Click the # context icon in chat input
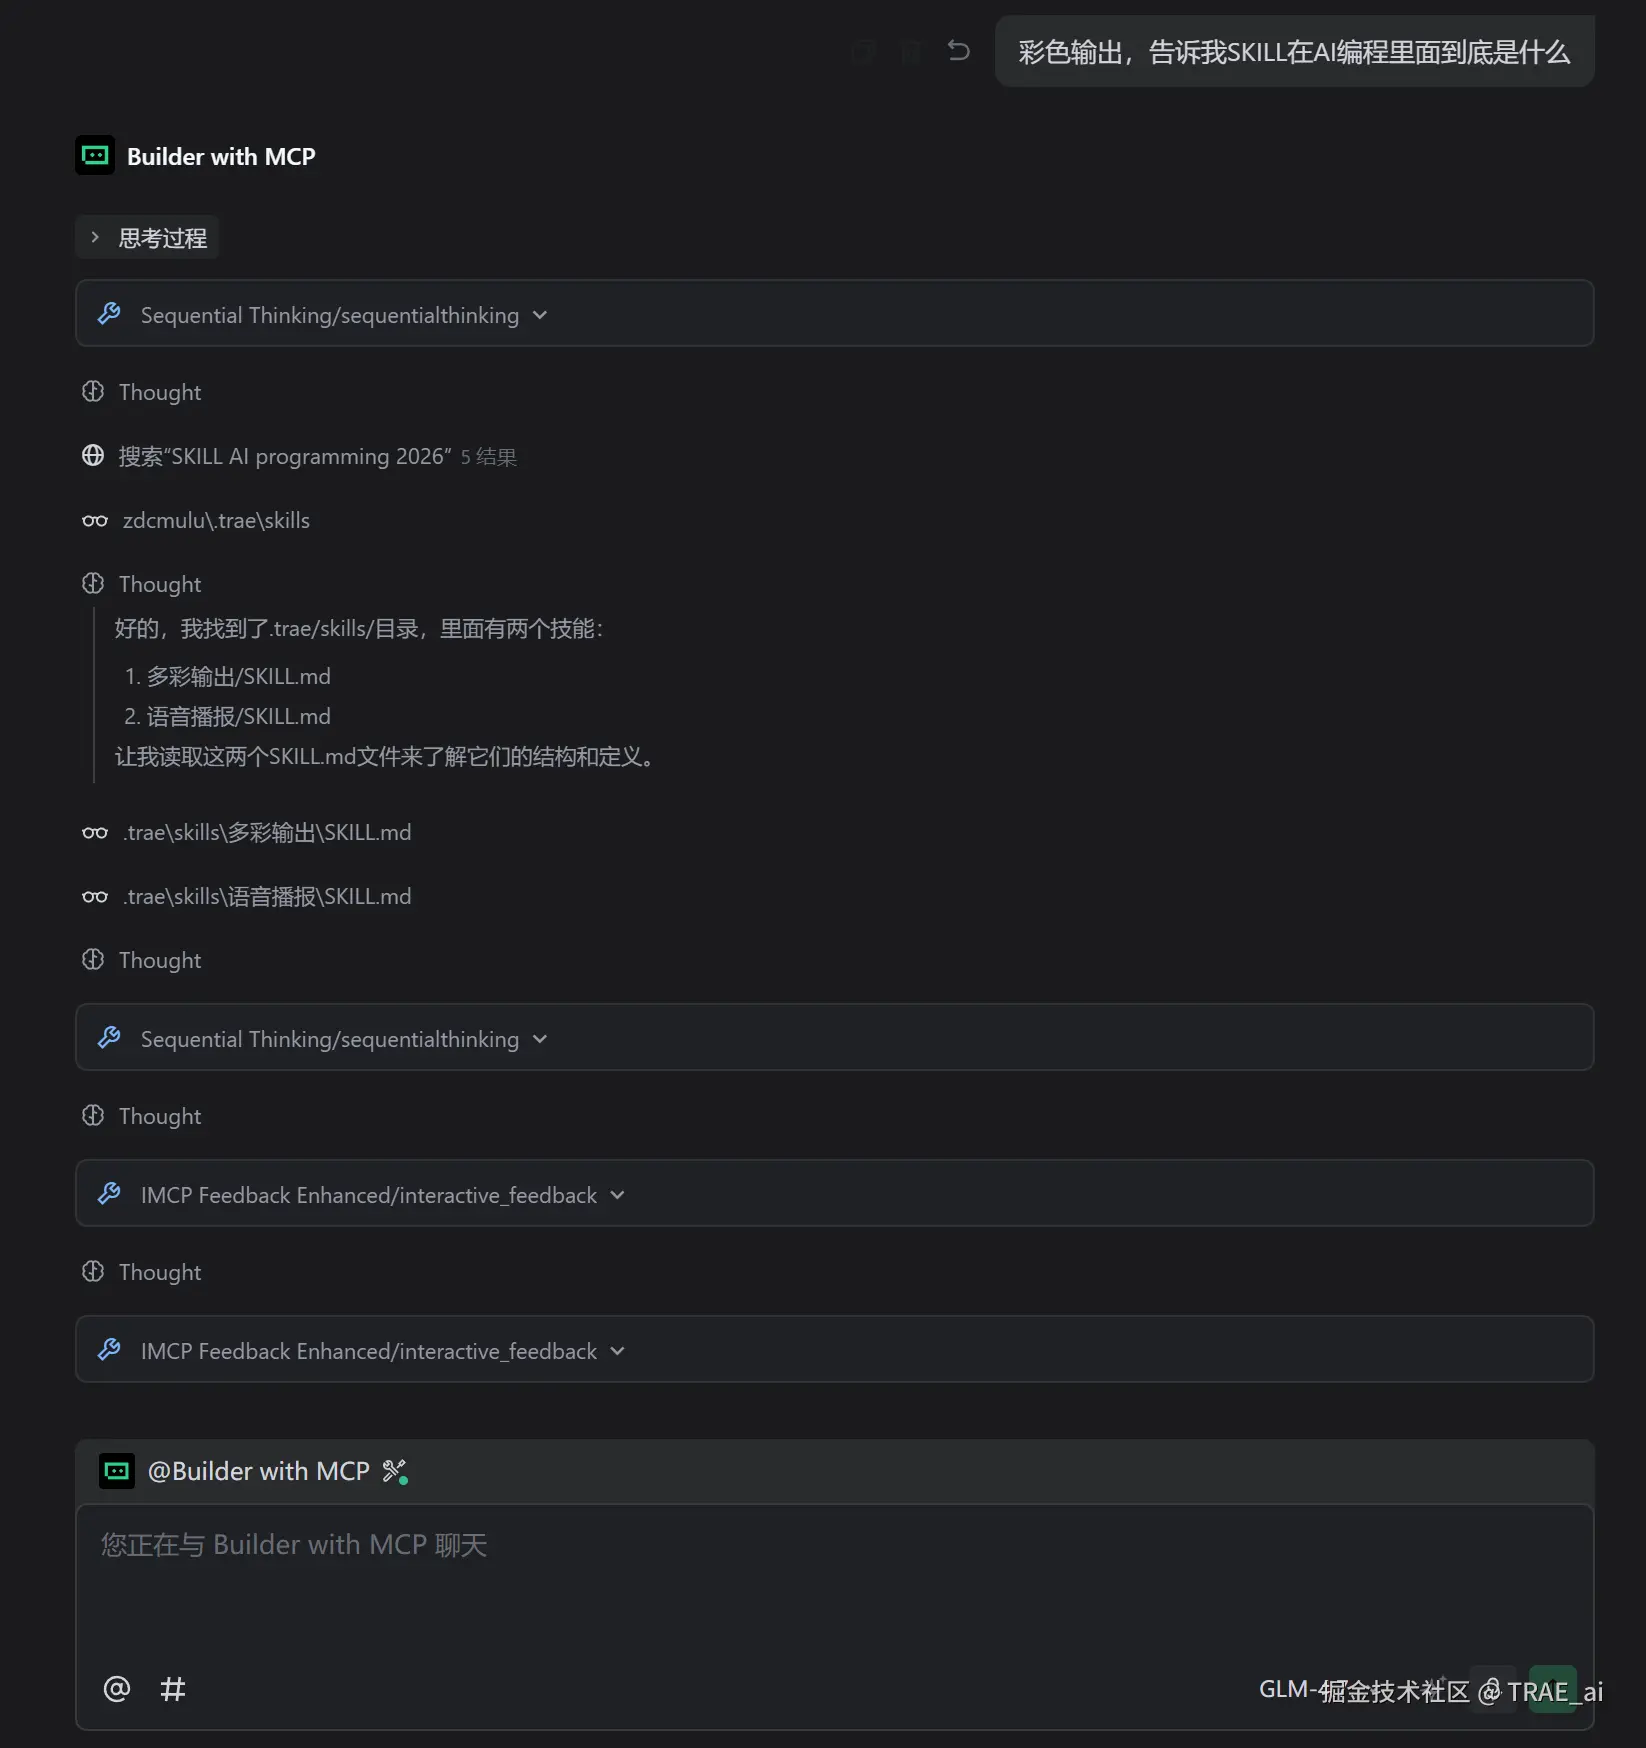The width and height of the screenshot is (1646, 1748). (x=173, y=1689)
